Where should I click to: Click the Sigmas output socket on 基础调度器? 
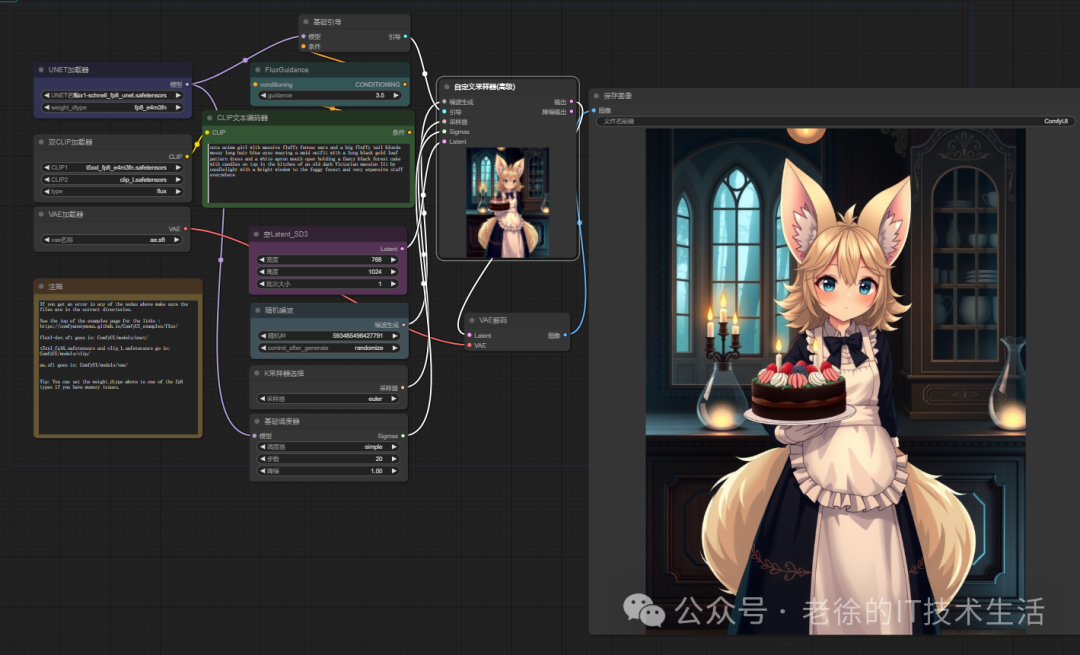pyautogui.click(x=403, y=436)
